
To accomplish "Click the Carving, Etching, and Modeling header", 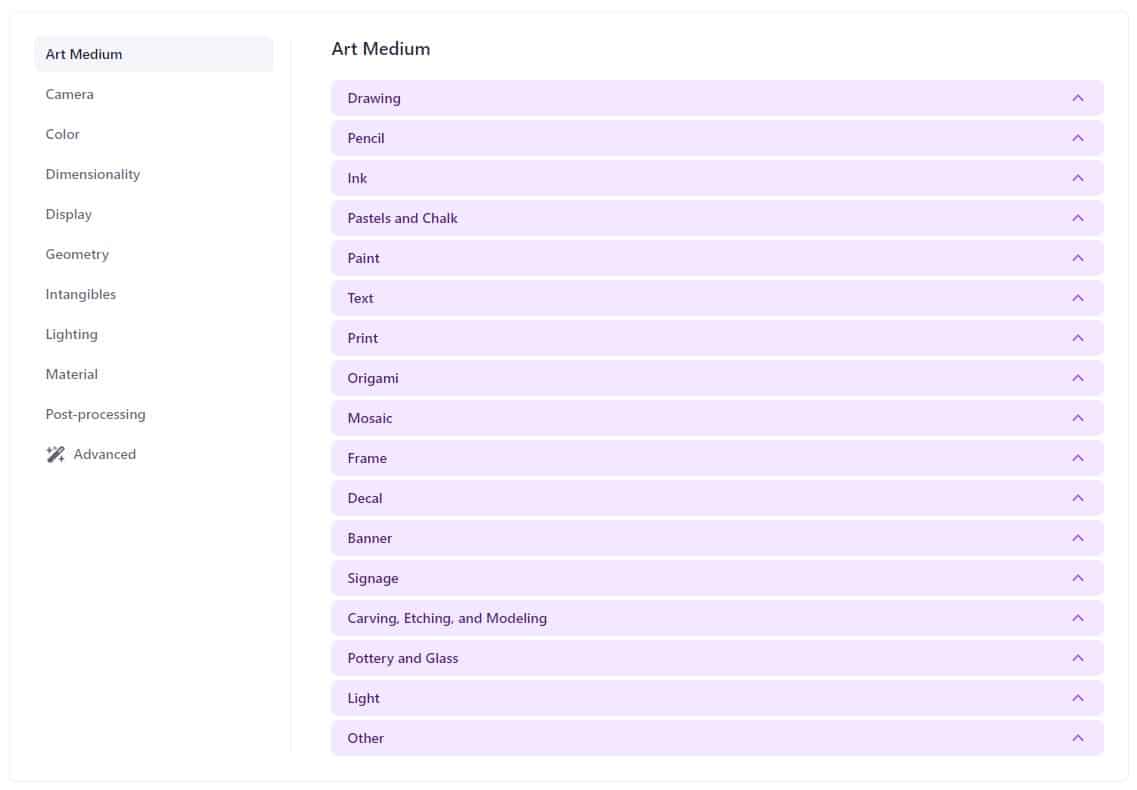I will coord(447,618).
